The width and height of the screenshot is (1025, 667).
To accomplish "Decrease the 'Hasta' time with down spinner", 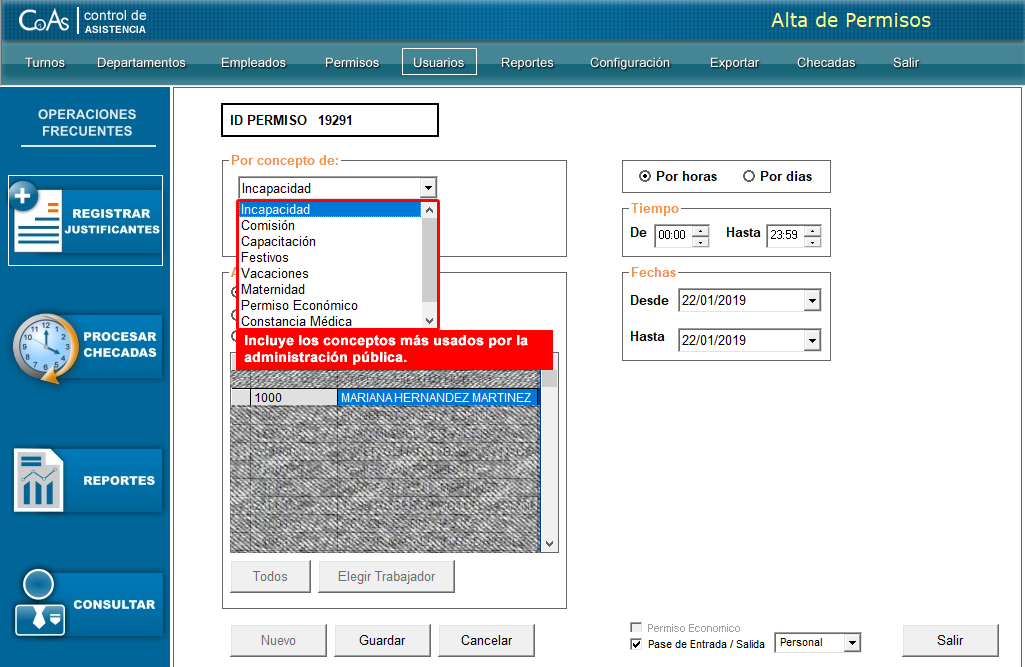I will point(813,241).
